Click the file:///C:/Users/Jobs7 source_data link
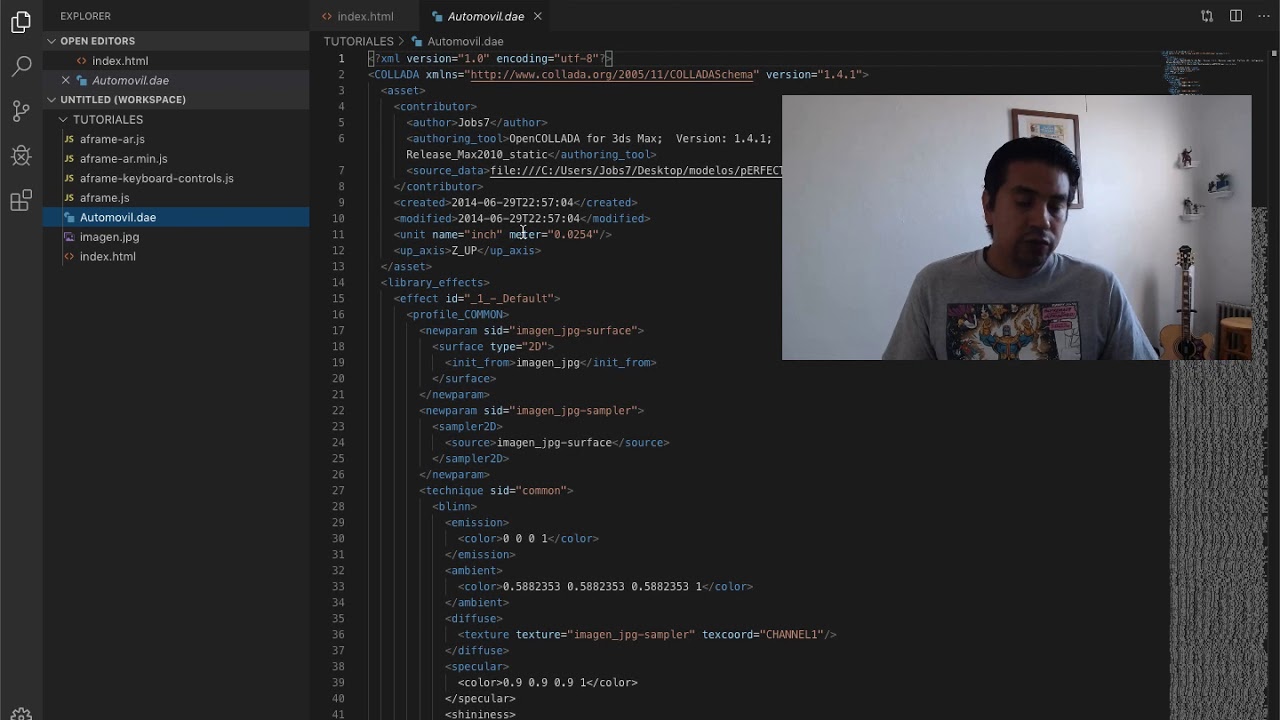The width and height of the screenshot is (1280, 720). pyautogui.click(x=636, y=170)
